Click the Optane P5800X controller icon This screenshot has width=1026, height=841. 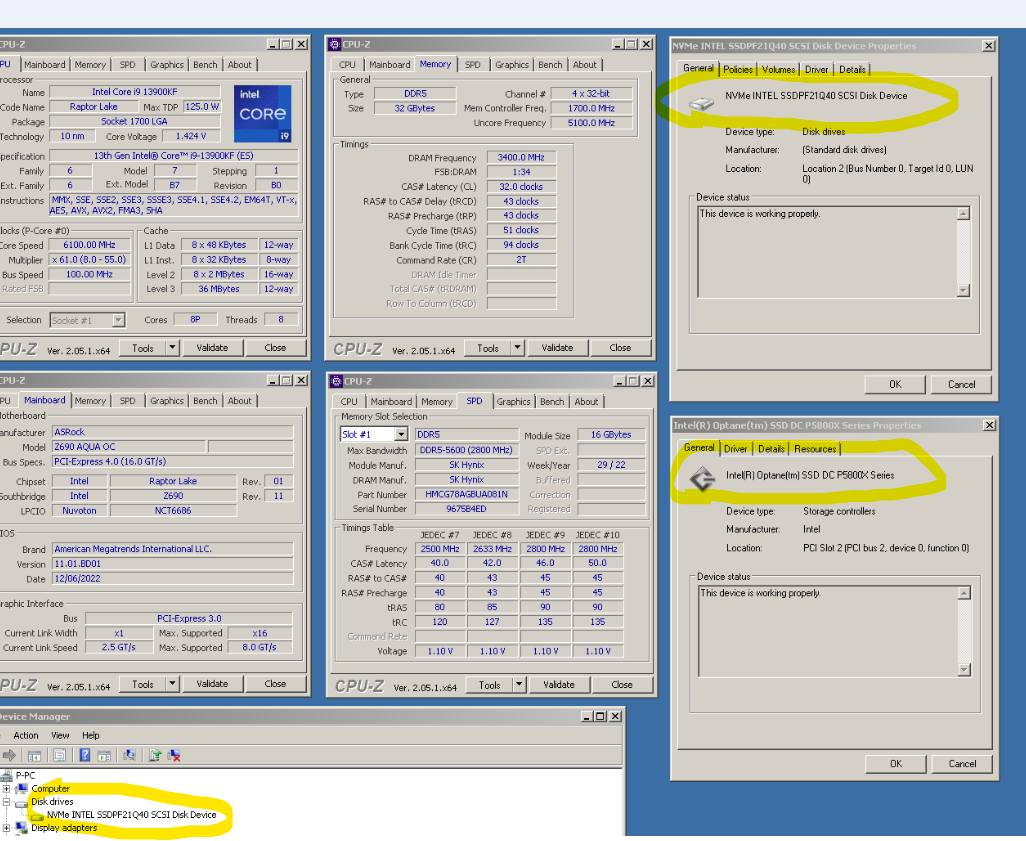pos(703,478)
